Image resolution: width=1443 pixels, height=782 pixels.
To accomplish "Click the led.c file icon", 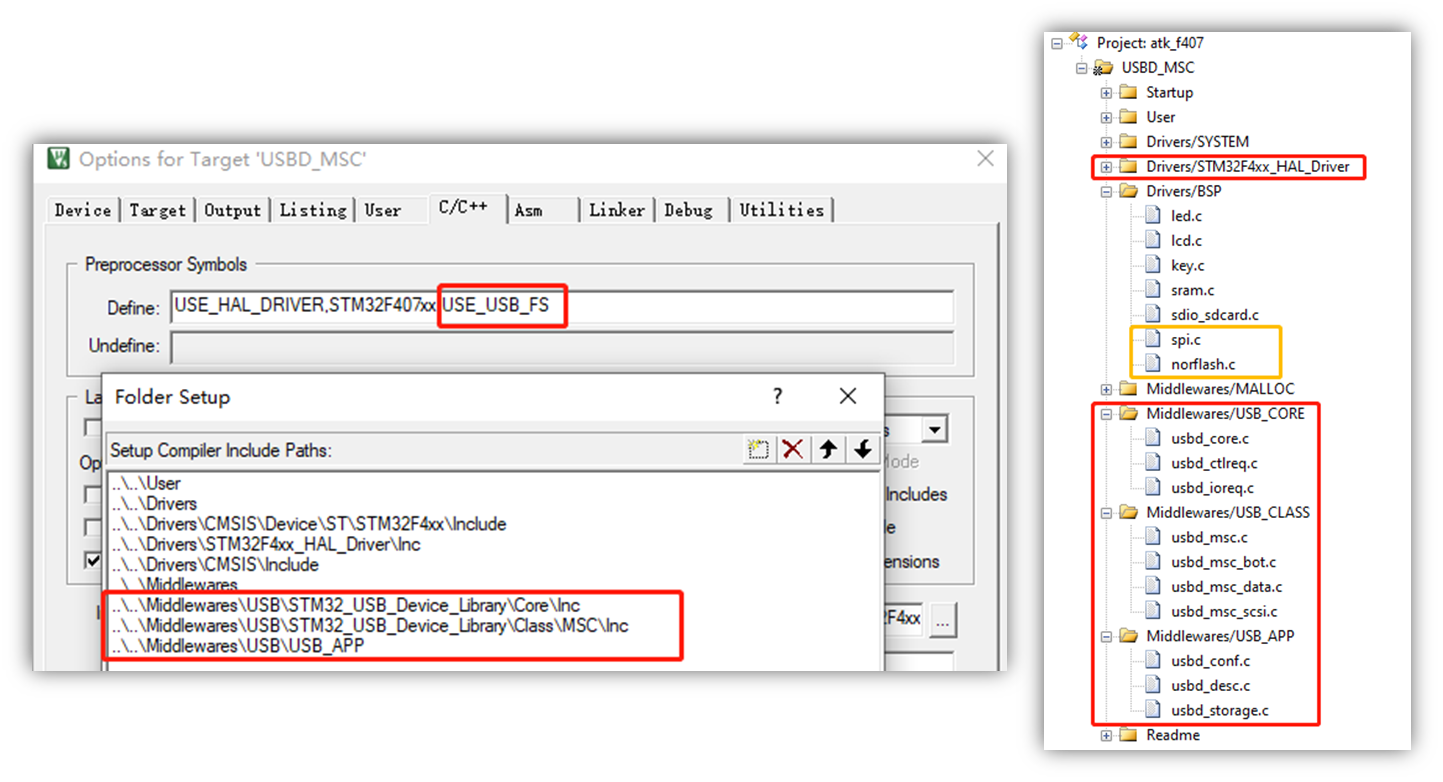I will pos(1153,216).
